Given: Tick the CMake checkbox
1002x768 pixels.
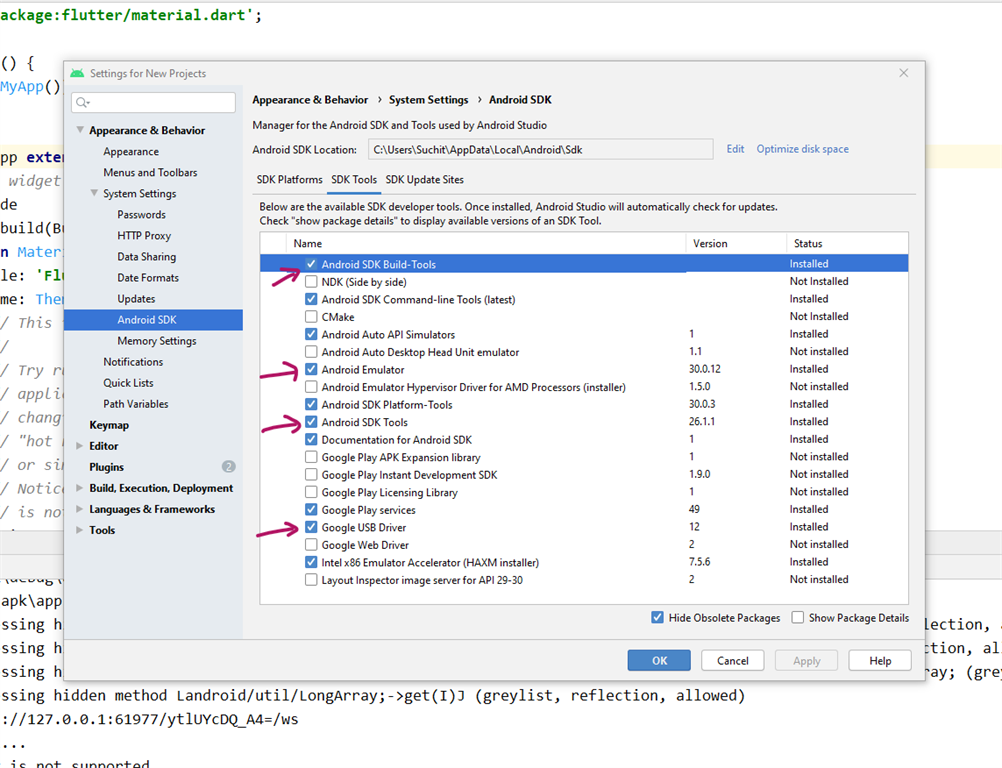Looking at the screenshot, I should [x=312, y=317].
